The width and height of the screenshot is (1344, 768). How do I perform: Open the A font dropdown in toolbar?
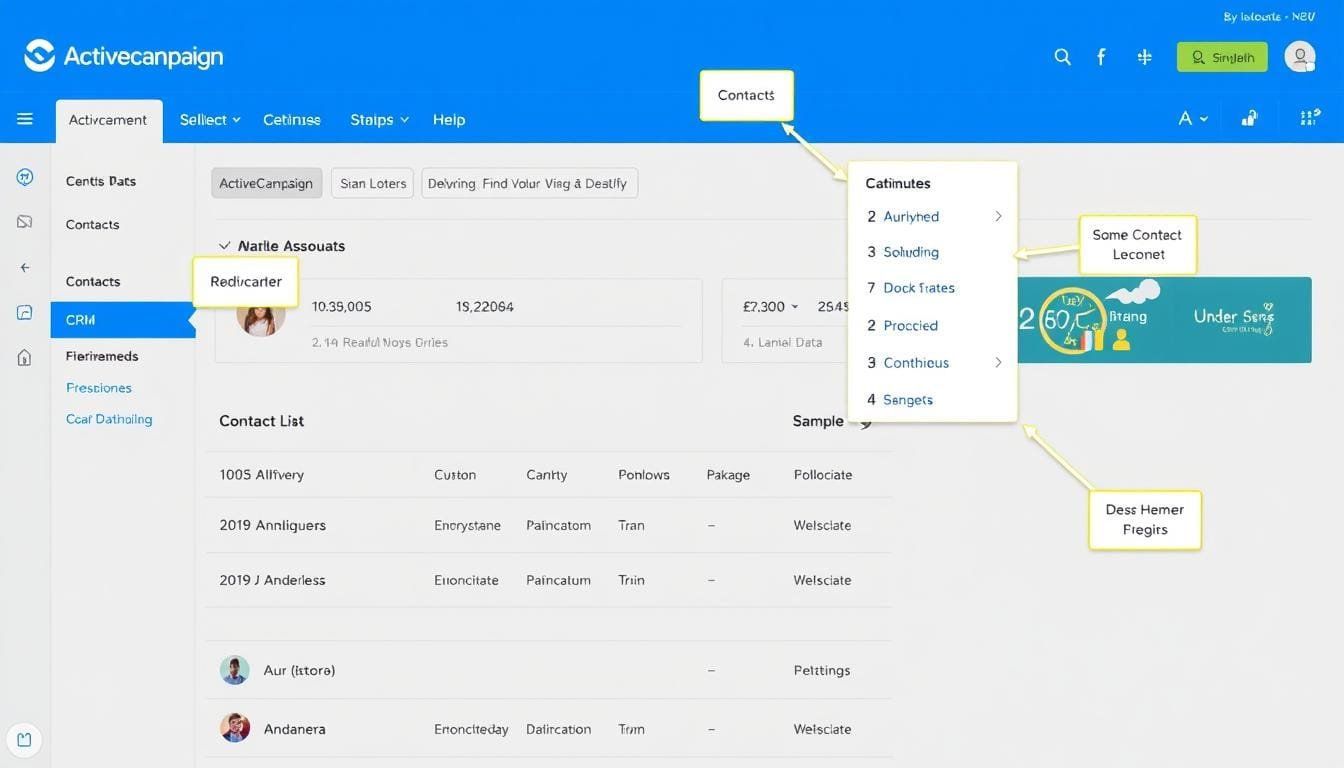[1193, 118]
